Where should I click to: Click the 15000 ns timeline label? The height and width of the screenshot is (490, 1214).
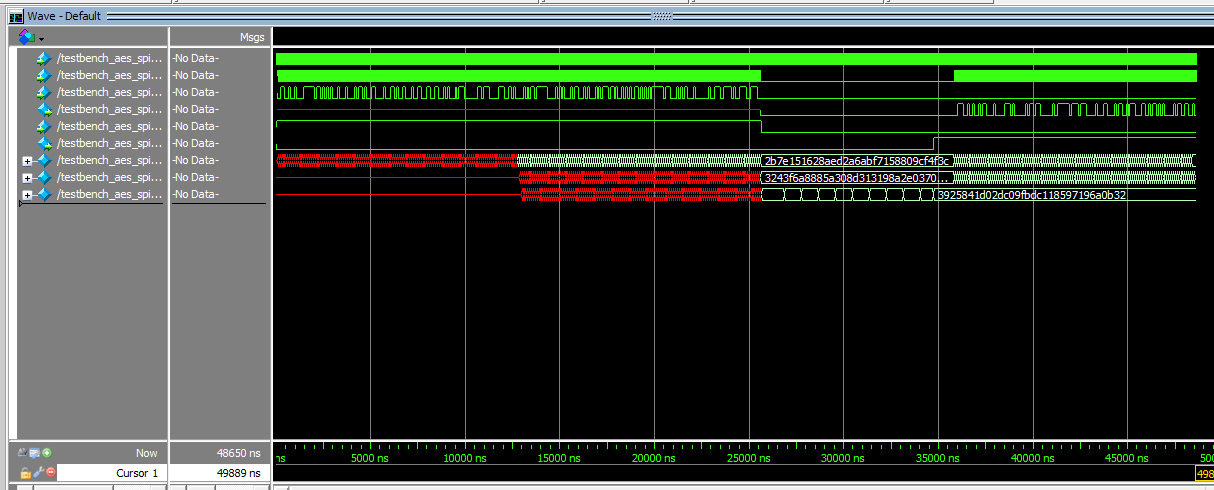561,458
